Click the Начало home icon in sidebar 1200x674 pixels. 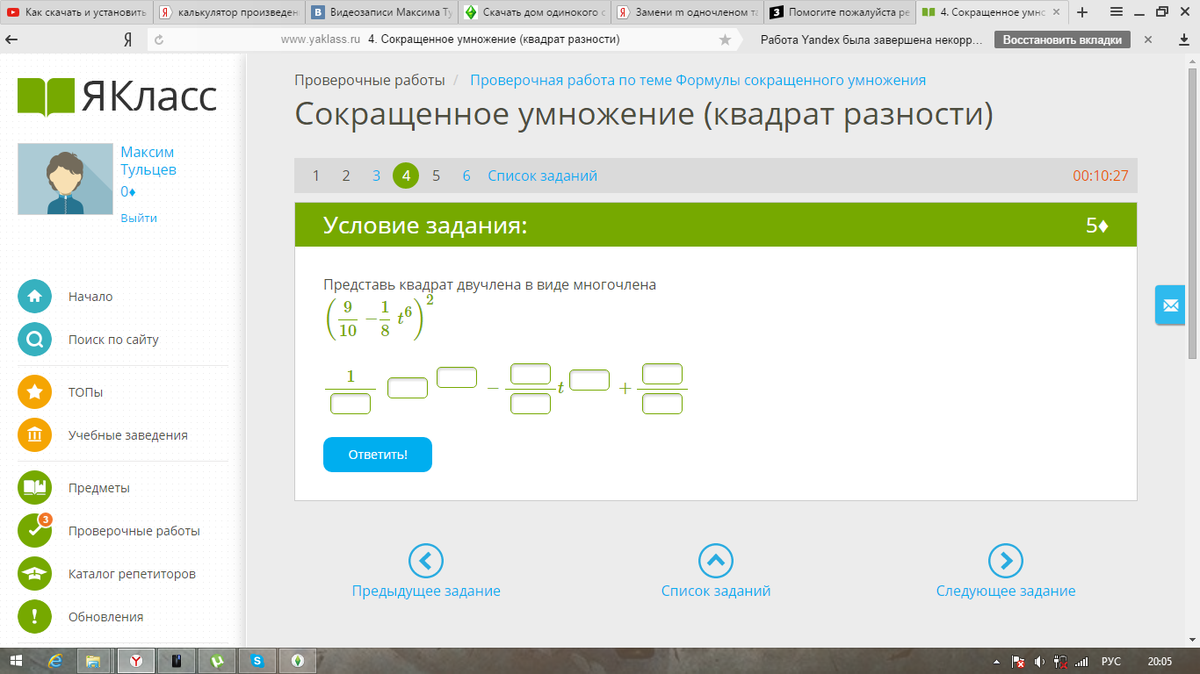point(34,297)
